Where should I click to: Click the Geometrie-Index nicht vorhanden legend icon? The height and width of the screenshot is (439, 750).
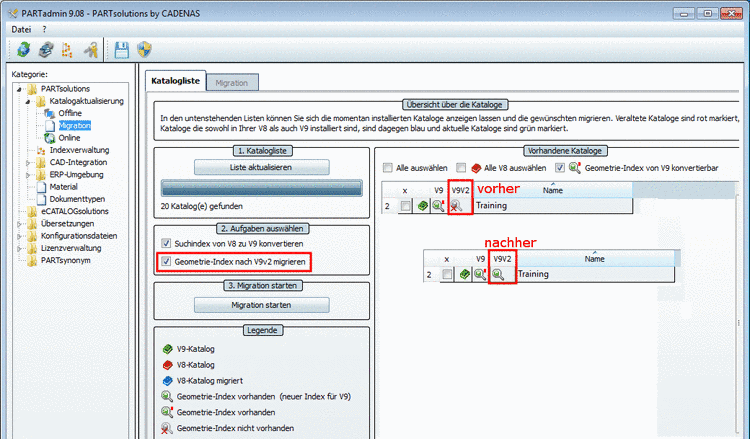tap(166, 428)
